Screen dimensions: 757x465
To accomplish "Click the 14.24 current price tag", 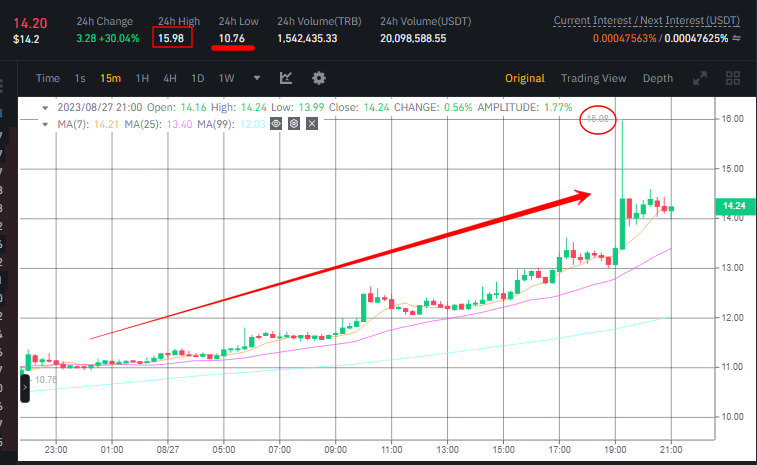I will [734, 206].
